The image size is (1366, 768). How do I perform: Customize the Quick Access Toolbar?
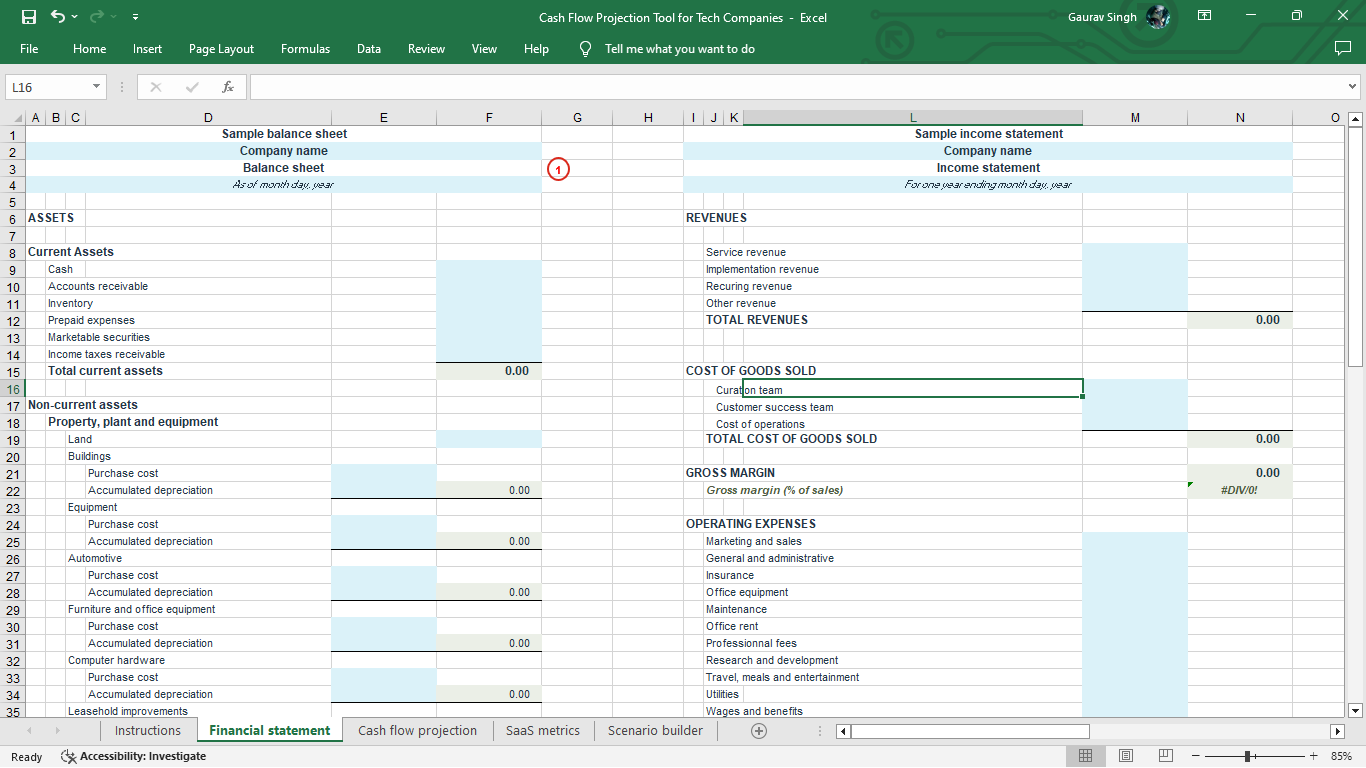click(x=135, y=17)
